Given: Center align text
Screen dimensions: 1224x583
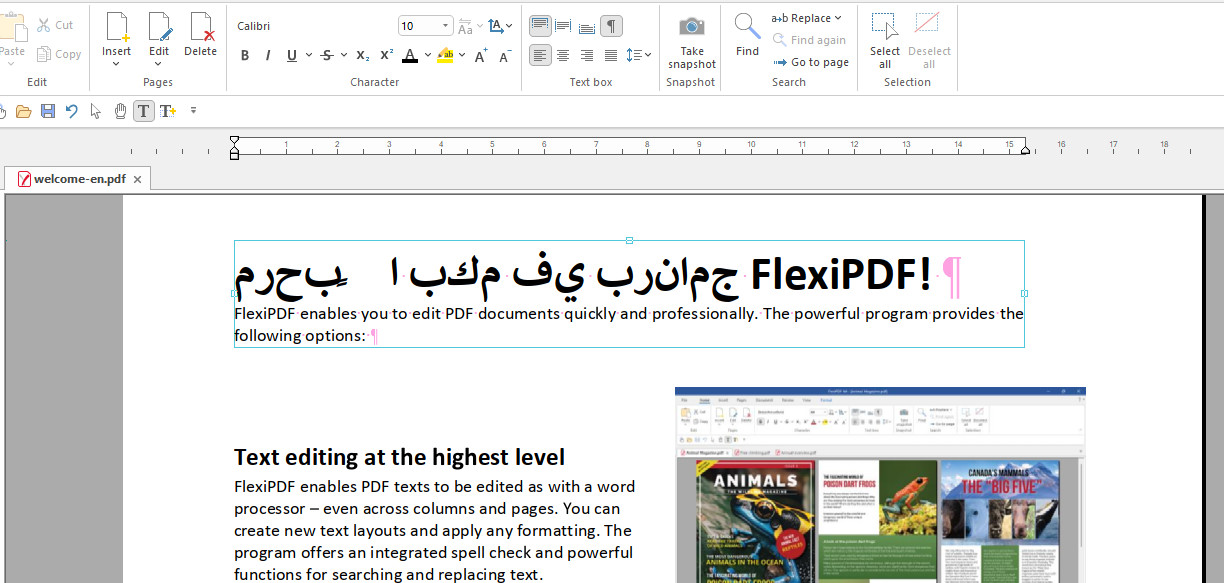Looking at the screenshot, I should [x=563, y=56].
